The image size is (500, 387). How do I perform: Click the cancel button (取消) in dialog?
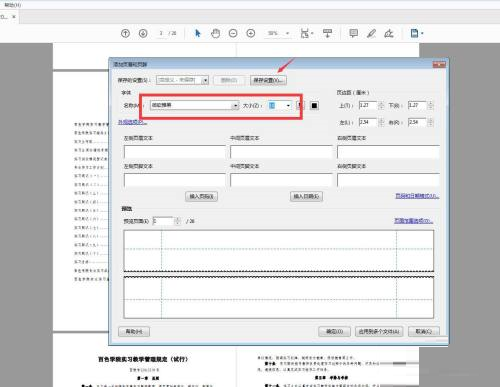424,331
